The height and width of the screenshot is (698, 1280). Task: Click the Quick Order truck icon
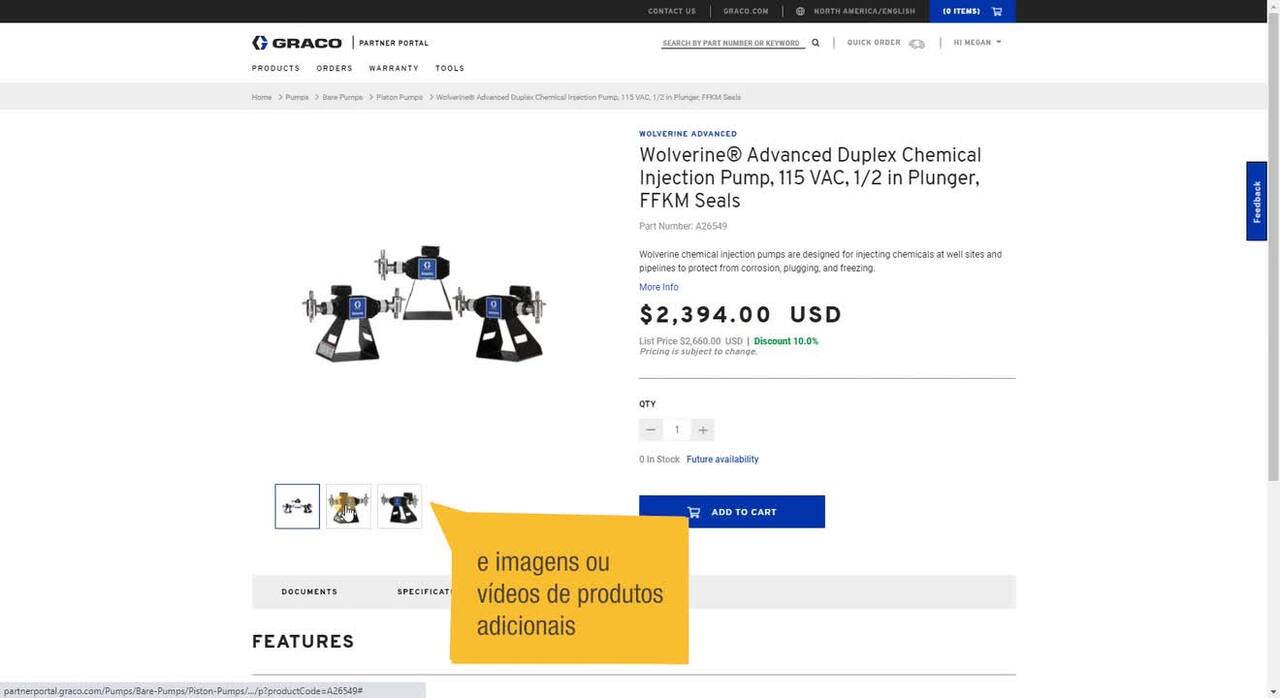pyautogui.click(x=917, y=44)
